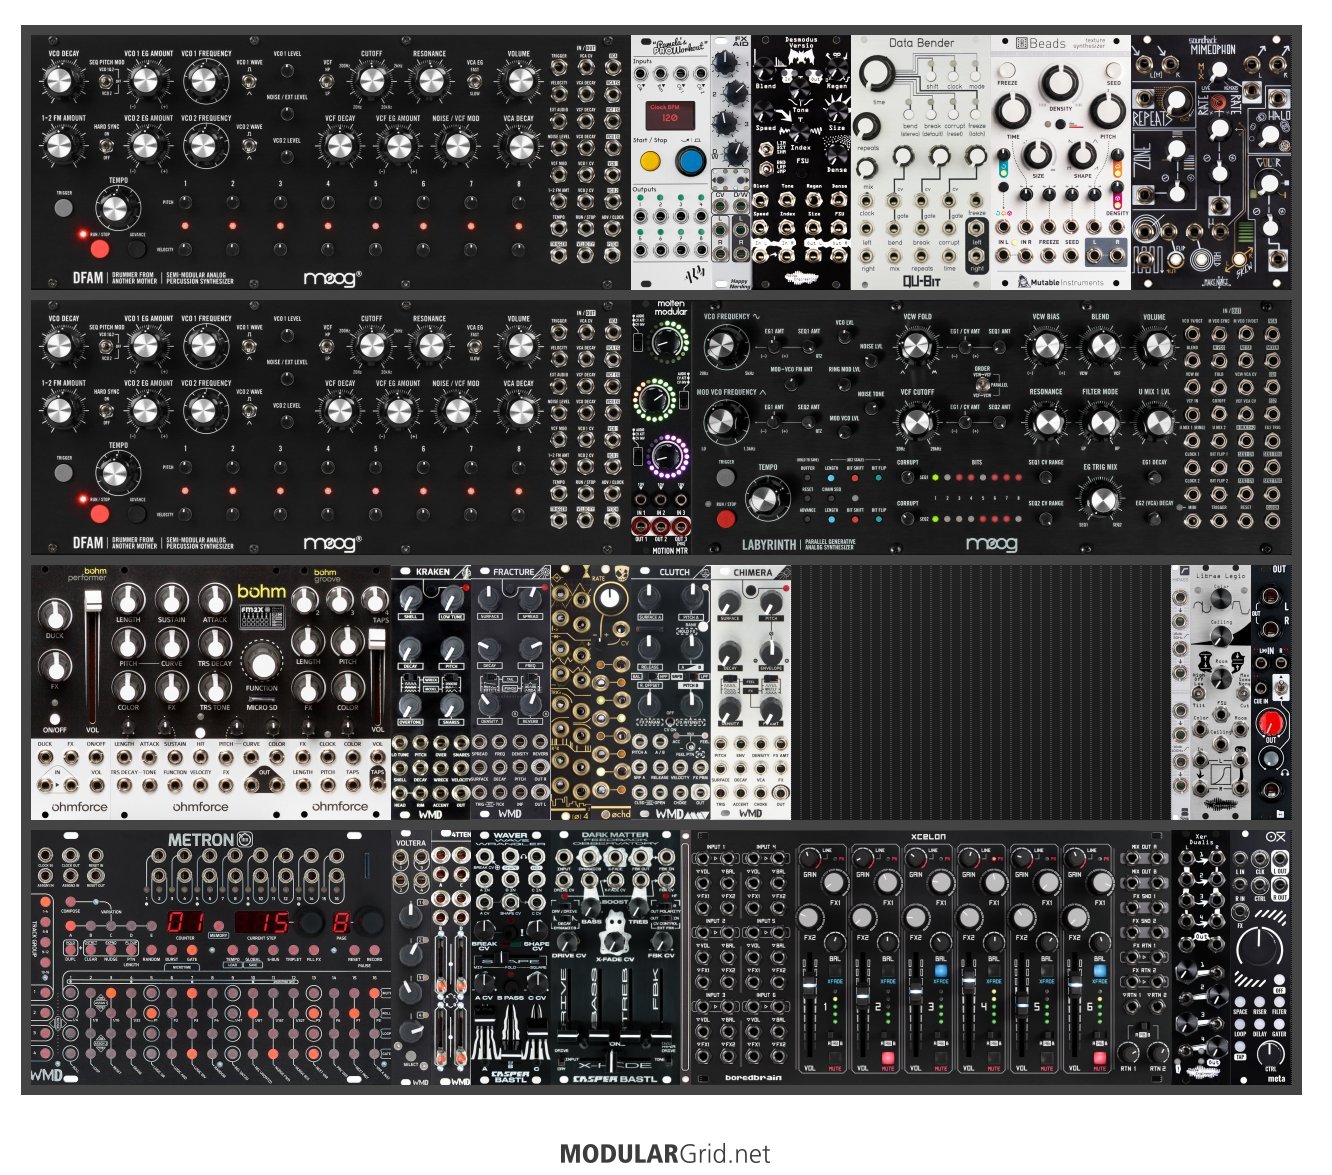
Task: Mute channel 2 on the Xcelon mixer
Action: click(x=887, y=1057)
